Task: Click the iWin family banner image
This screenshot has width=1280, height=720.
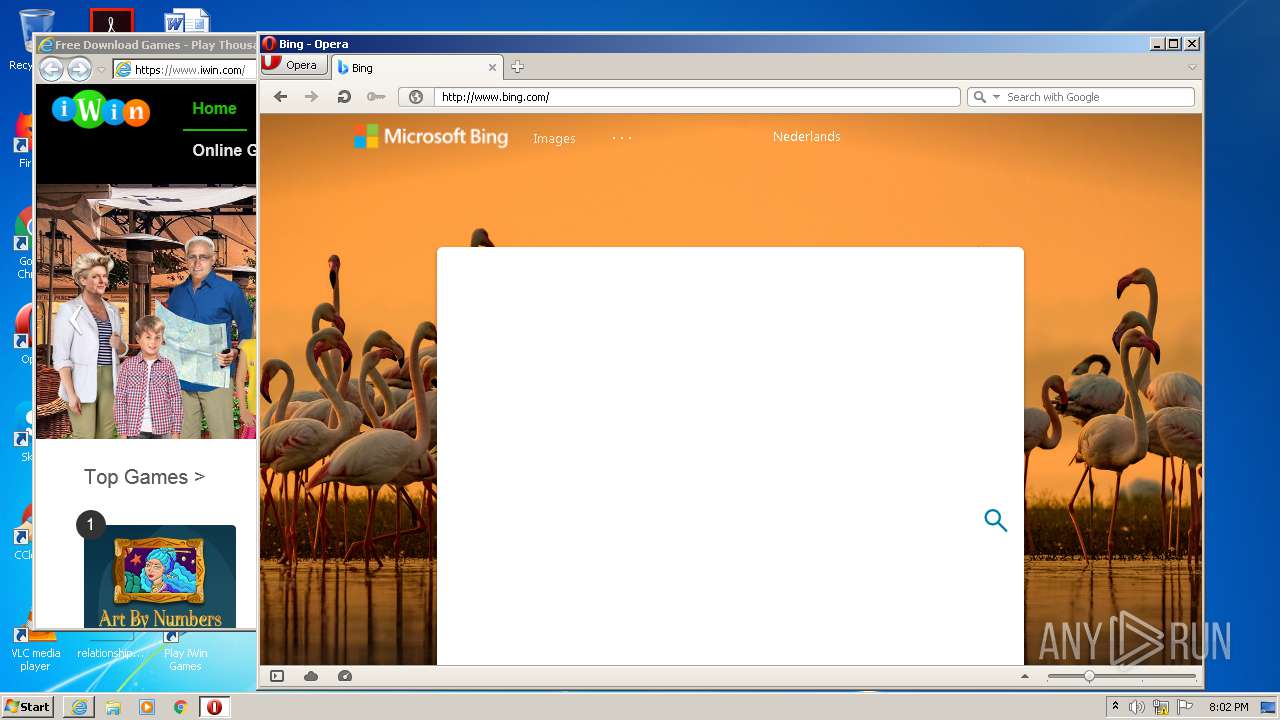Action: (x=146, y=312)
